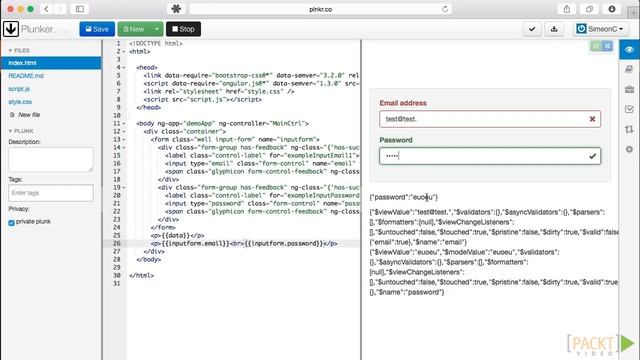Screen dimensions: 640x360
Task: Click the Enter tags field
Action: (51, 193)
